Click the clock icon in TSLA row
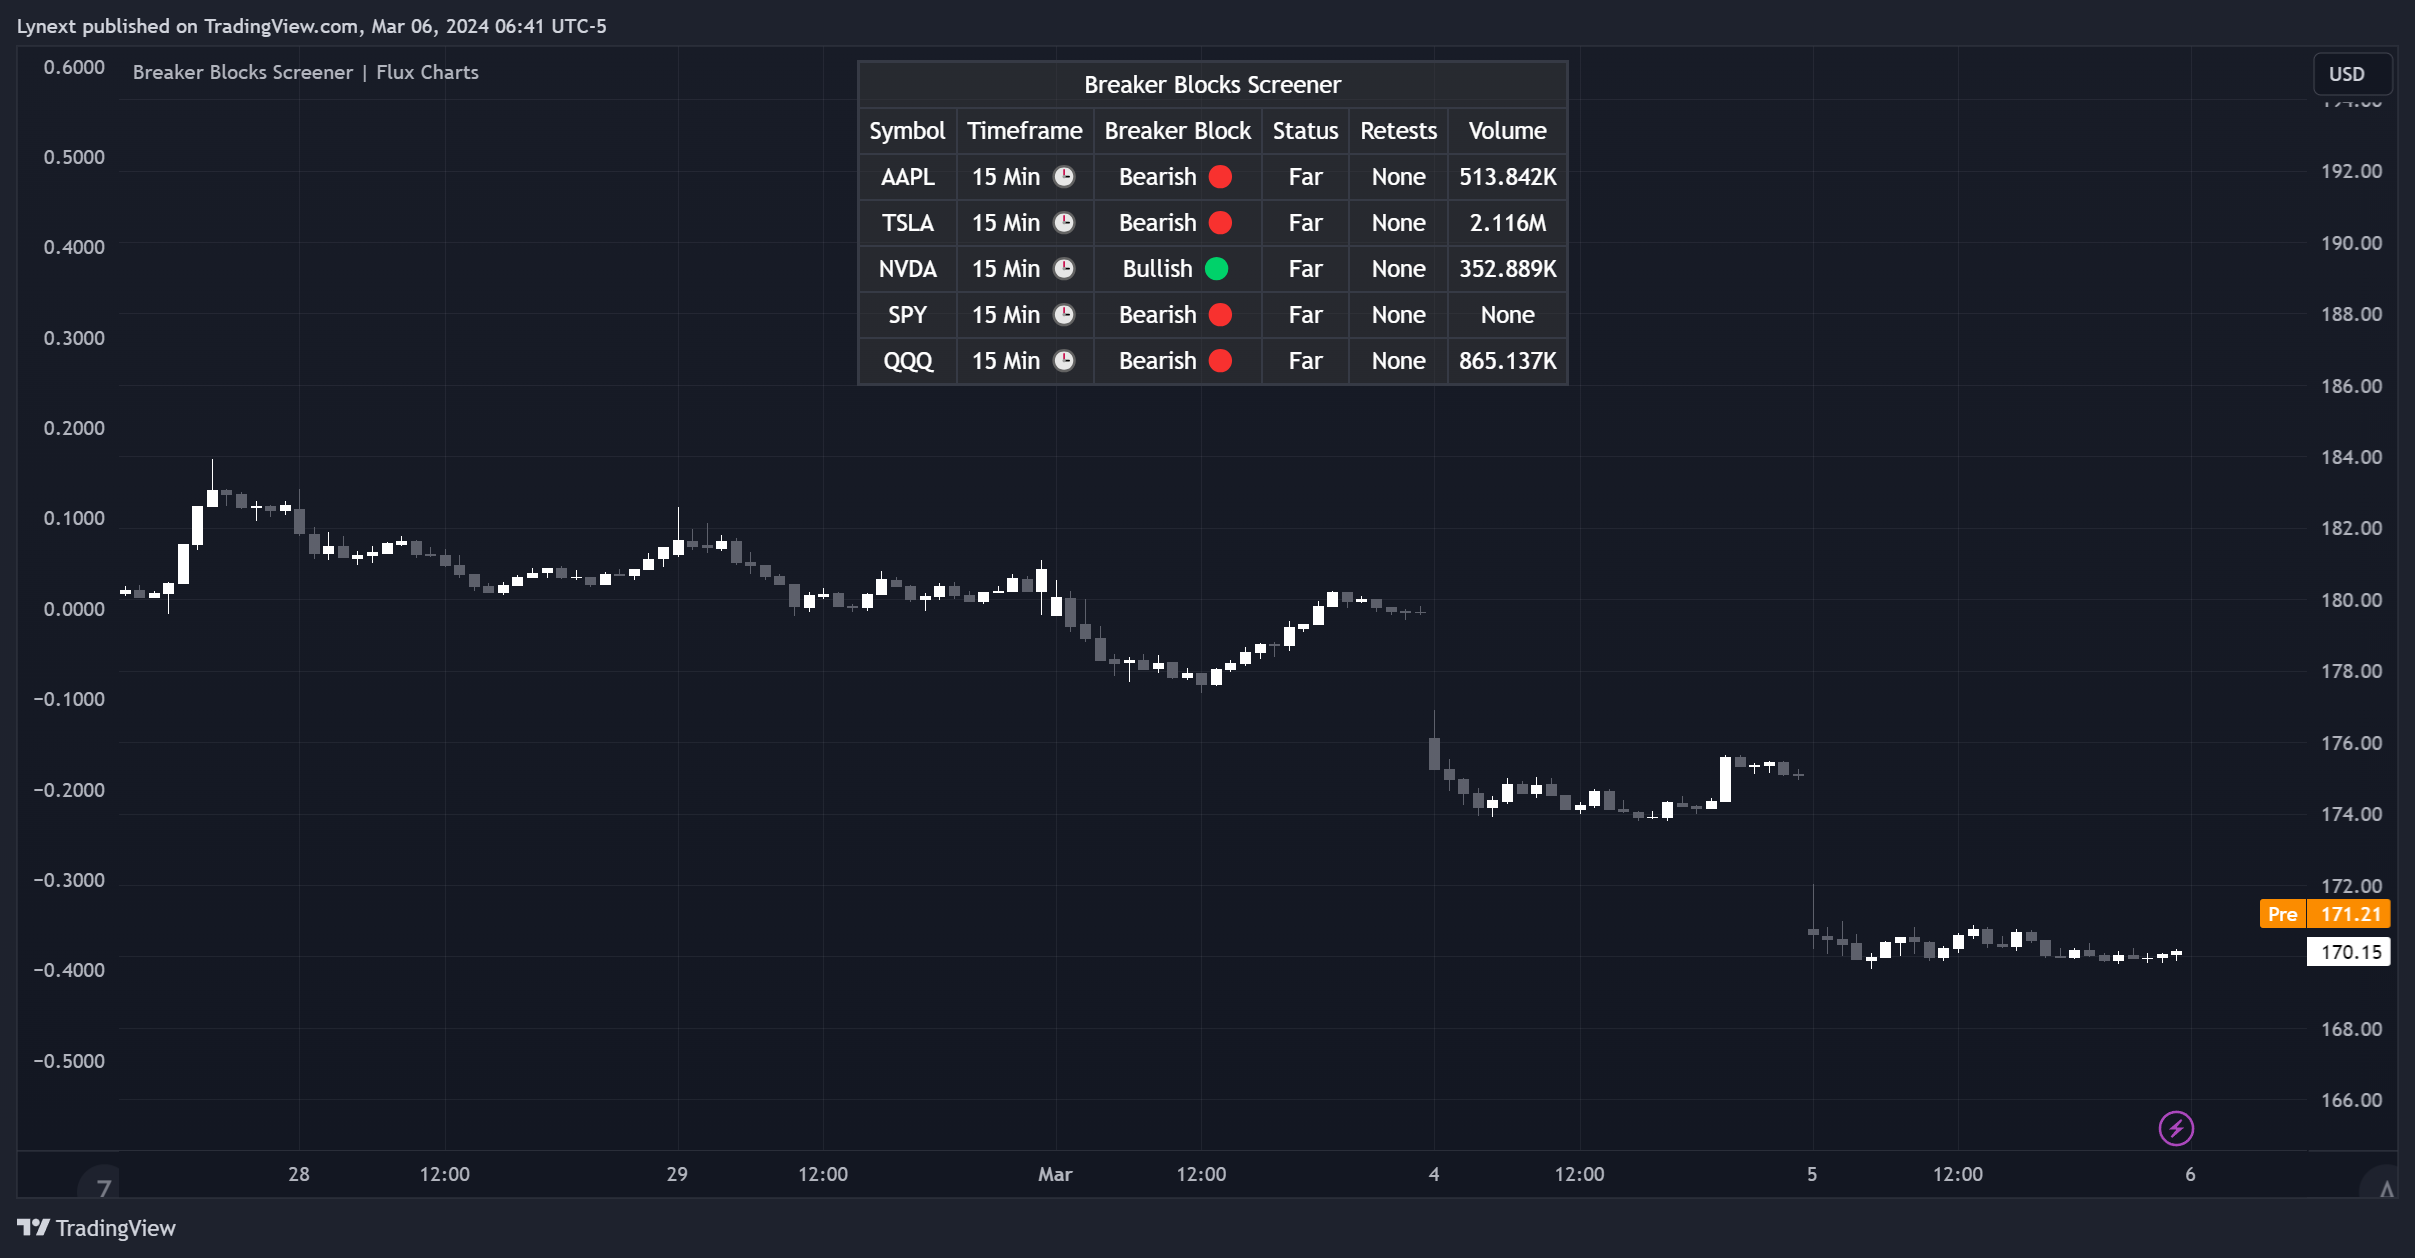The width and height of the screenshot is (2415, 1258). tap(1064, 222)
